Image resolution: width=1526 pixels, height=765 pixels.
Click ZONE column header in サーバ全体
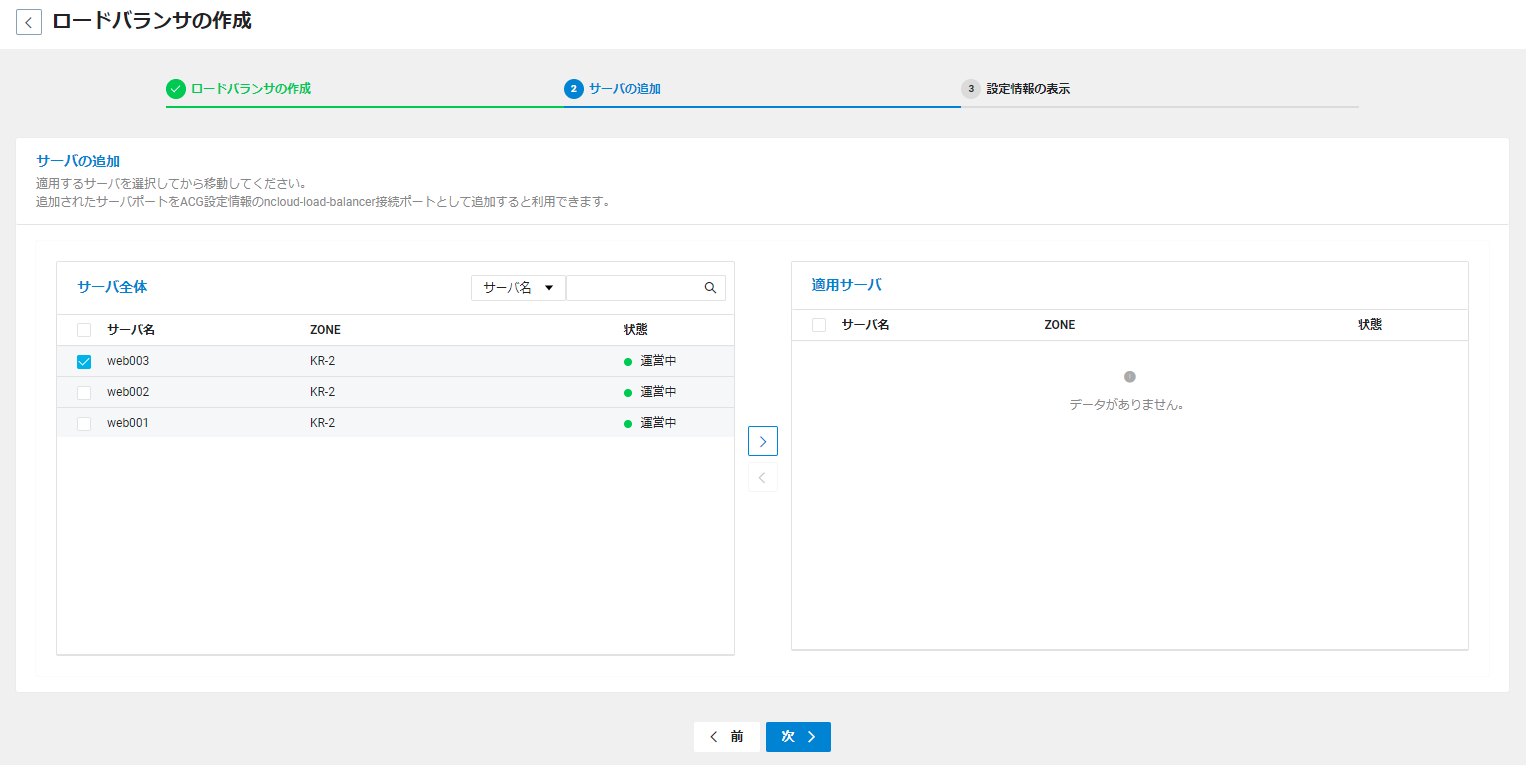pyautogui.click(x=325, y=330)
